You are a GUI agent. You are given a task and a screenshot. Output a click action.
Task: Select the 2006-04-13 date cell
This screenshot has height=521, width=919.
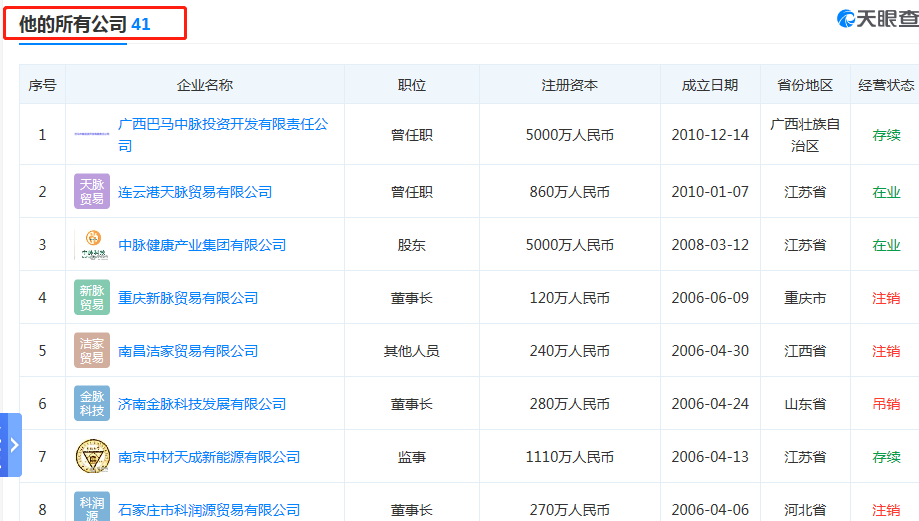(x=710, y=457)
